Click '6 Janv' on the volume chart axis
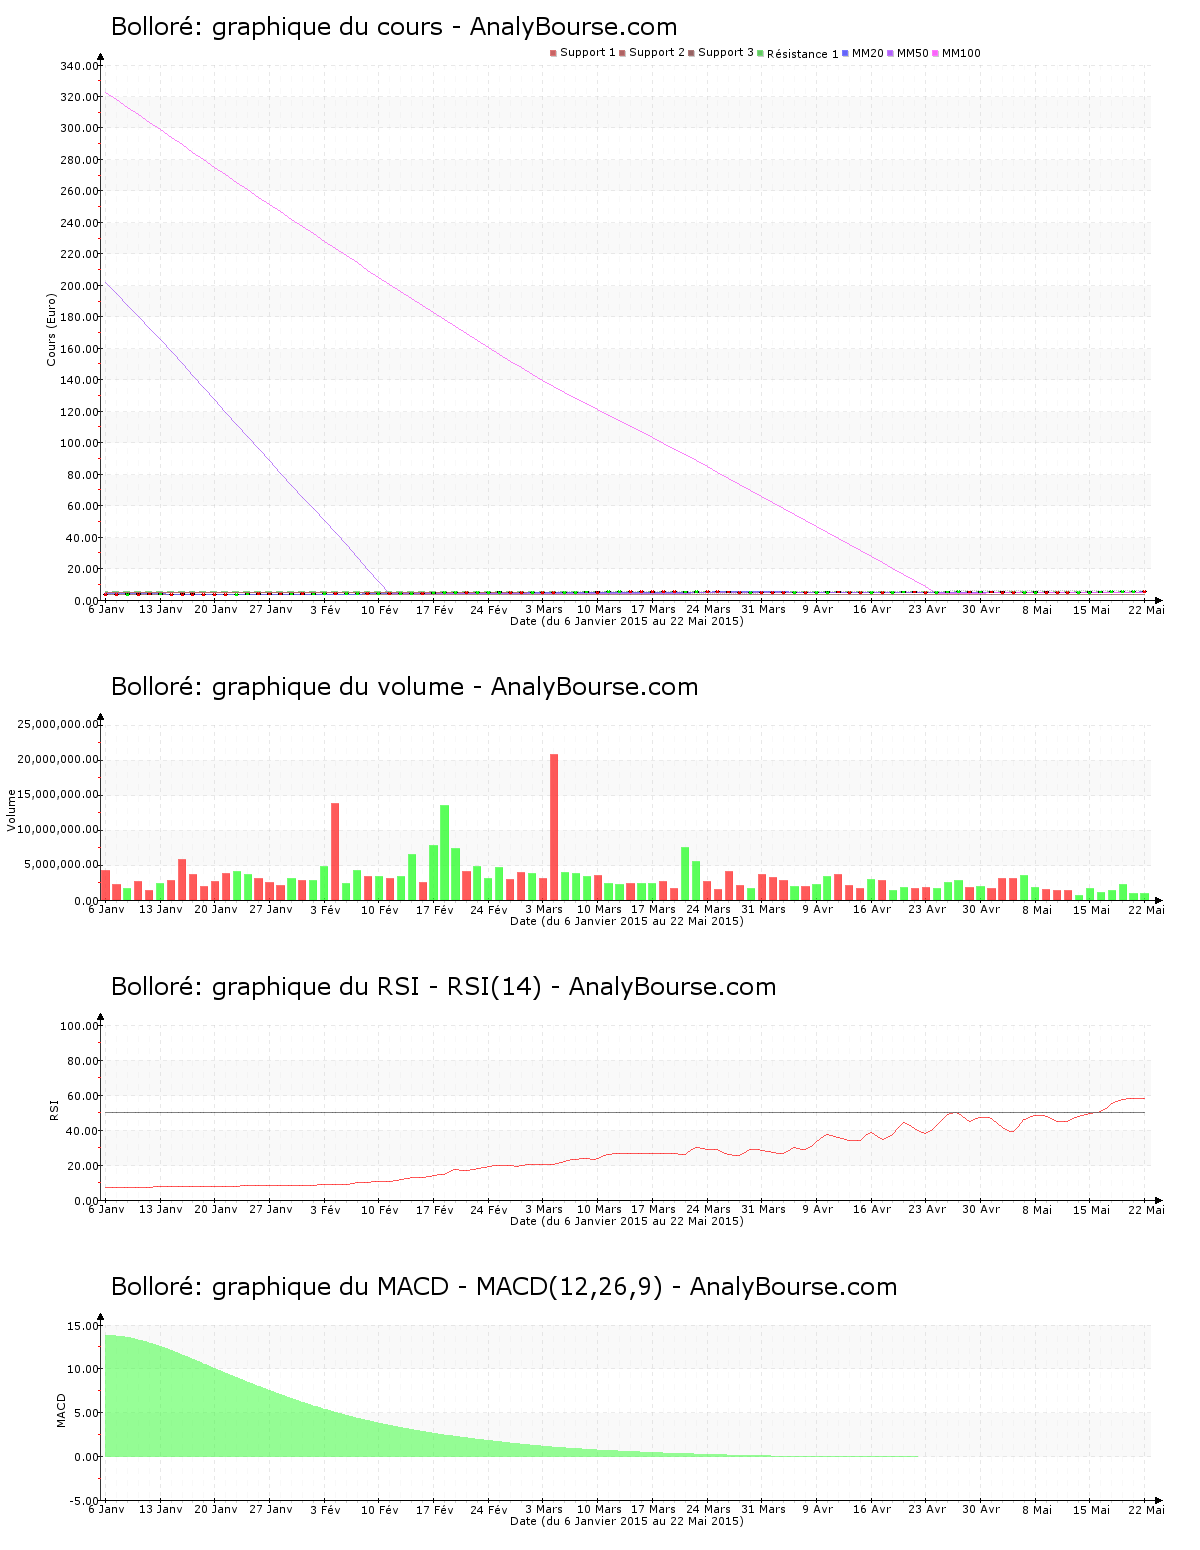This screenshot has width=1200, height=1550. 106,909
